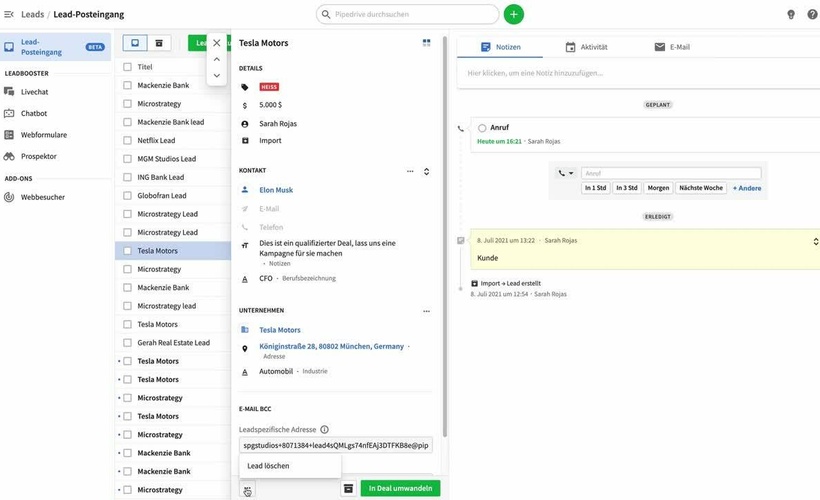Close the Tesla Motors lead panel
The height and width of the screenshot is (500, 820).
point(217,43)
